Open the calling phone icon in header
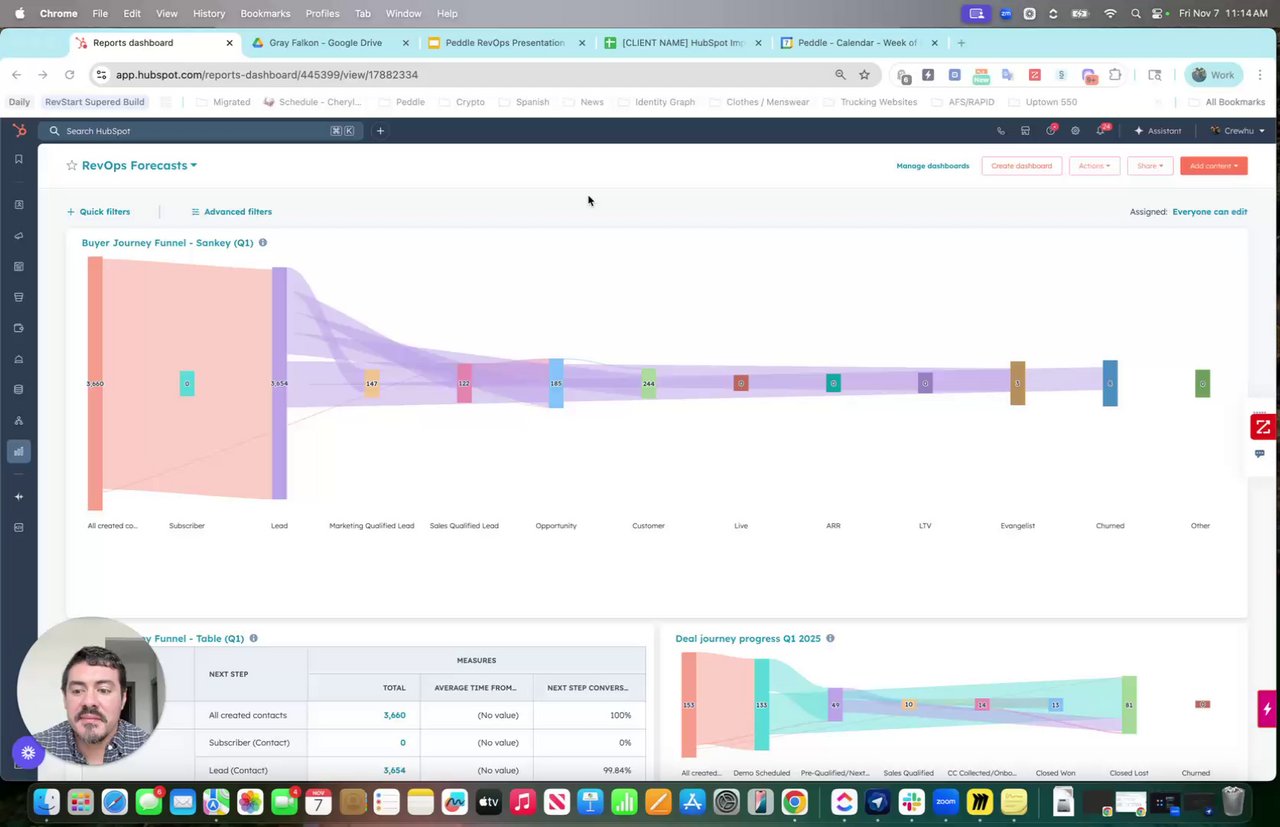This screenshot has height=827, width=1280. pos(1001,131)
